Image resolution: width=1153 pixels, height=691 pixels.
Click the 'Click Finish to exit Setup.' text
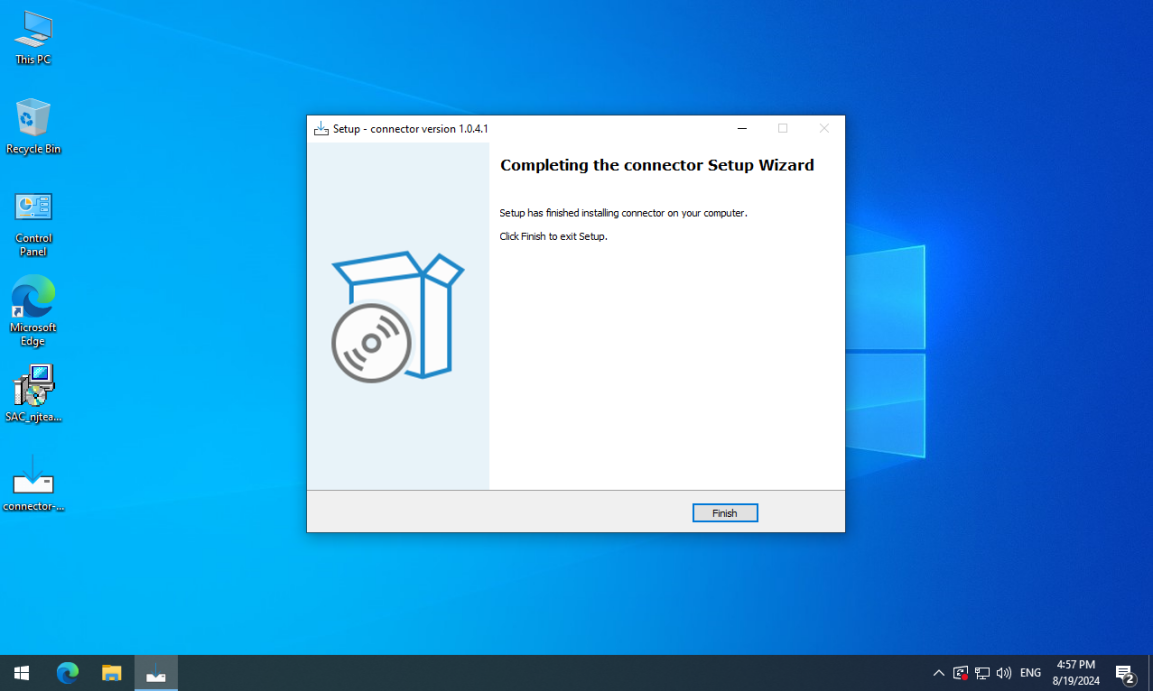coord(553,237)
